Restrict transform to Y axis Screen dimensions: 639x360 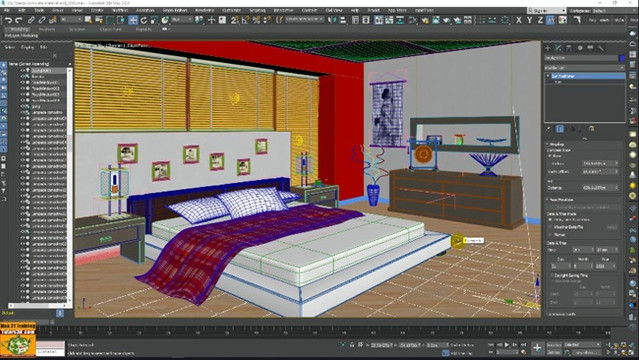click(x=529, y=20)
